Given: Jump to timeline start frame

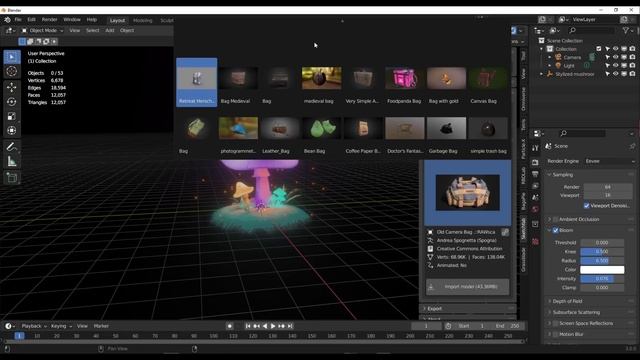Looking at the screenshot, I should (248, 326).
